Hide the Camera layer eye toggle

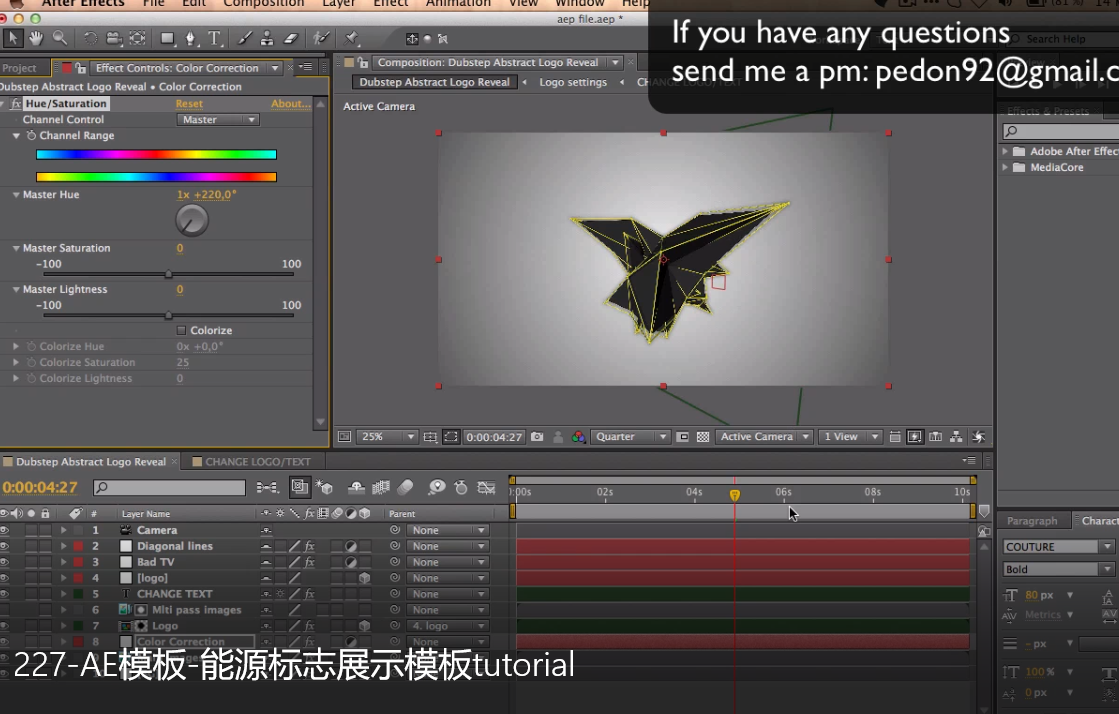[x=5, y=530]
